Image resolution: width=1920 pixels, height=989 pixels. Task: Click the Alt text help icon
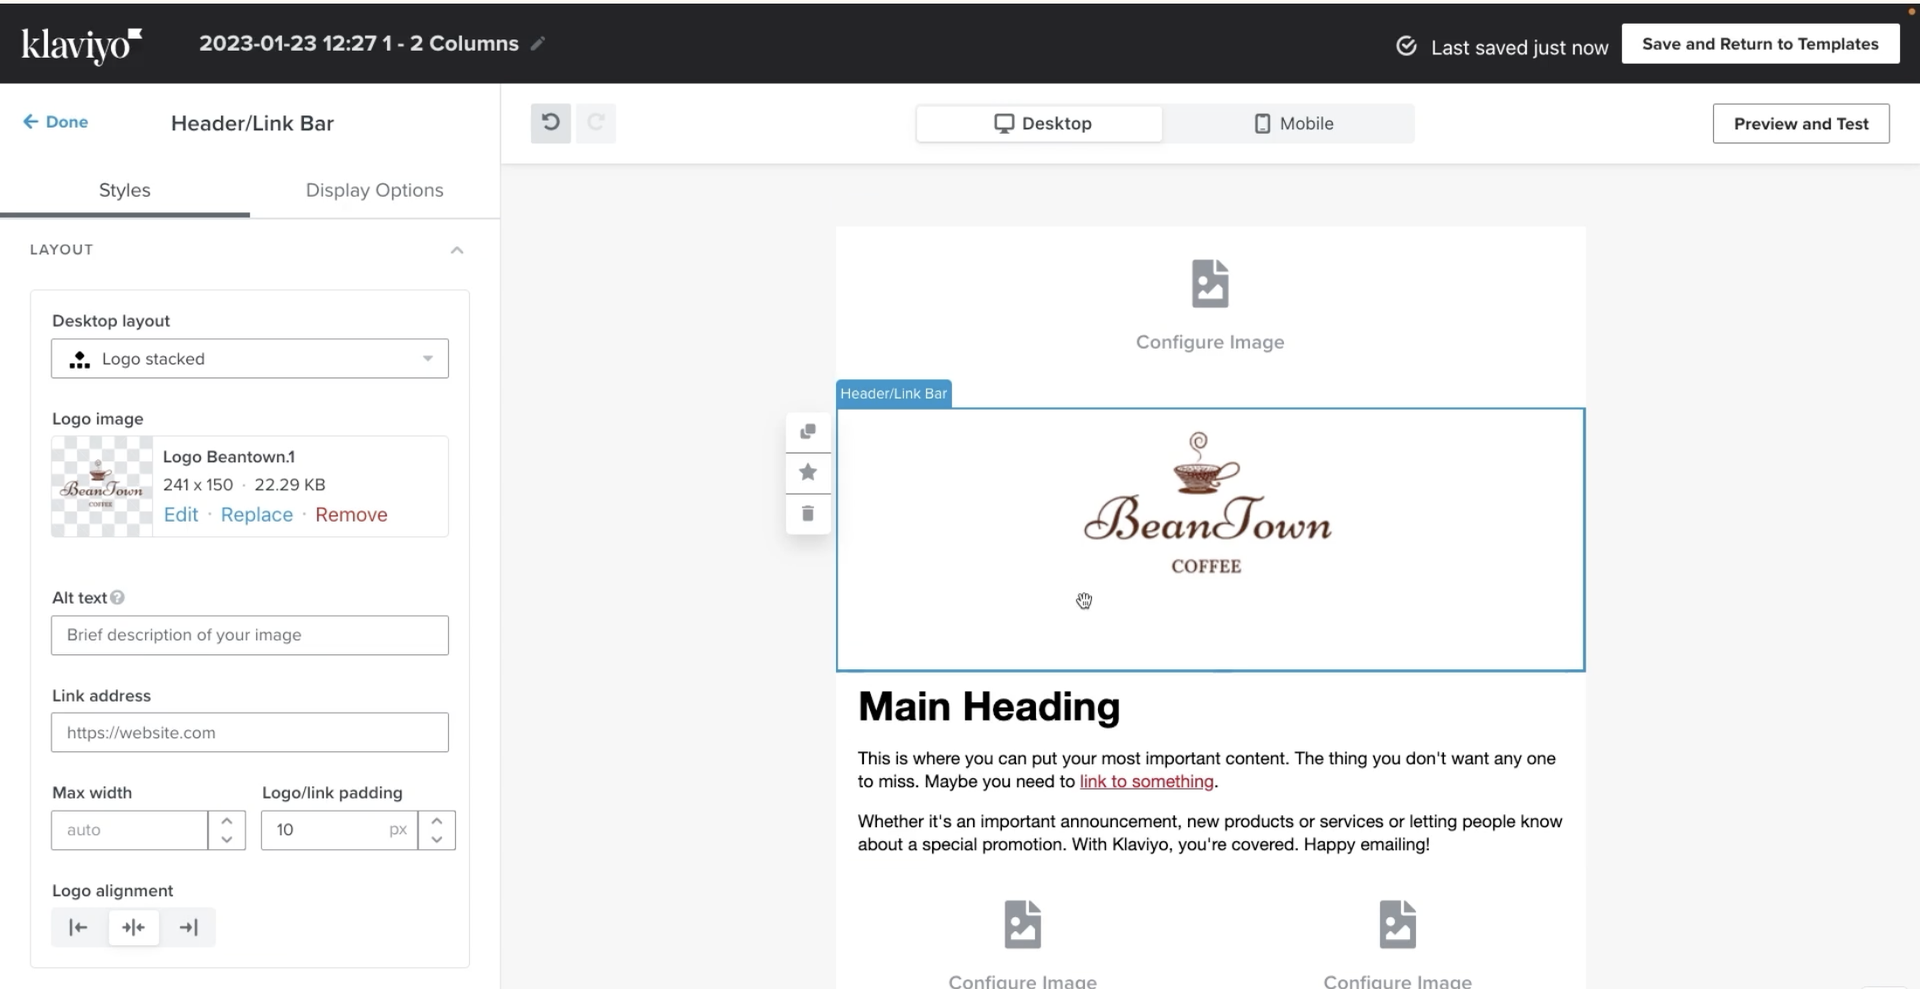(x=117, y=598)
